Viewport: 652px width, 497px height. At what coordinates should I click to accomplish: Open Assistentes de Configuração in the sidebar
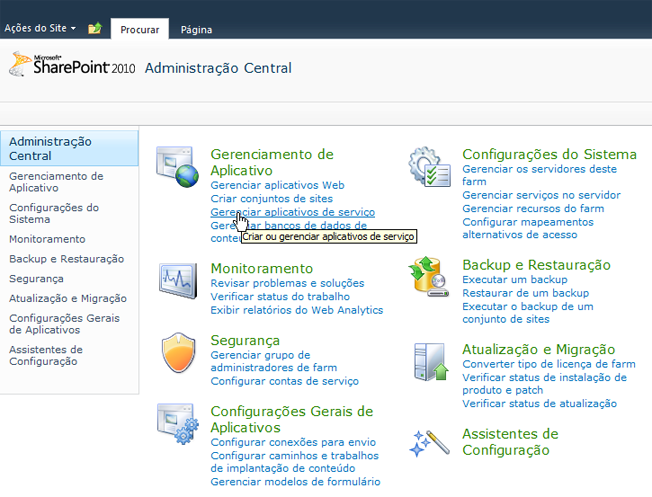tap(46, 355)
